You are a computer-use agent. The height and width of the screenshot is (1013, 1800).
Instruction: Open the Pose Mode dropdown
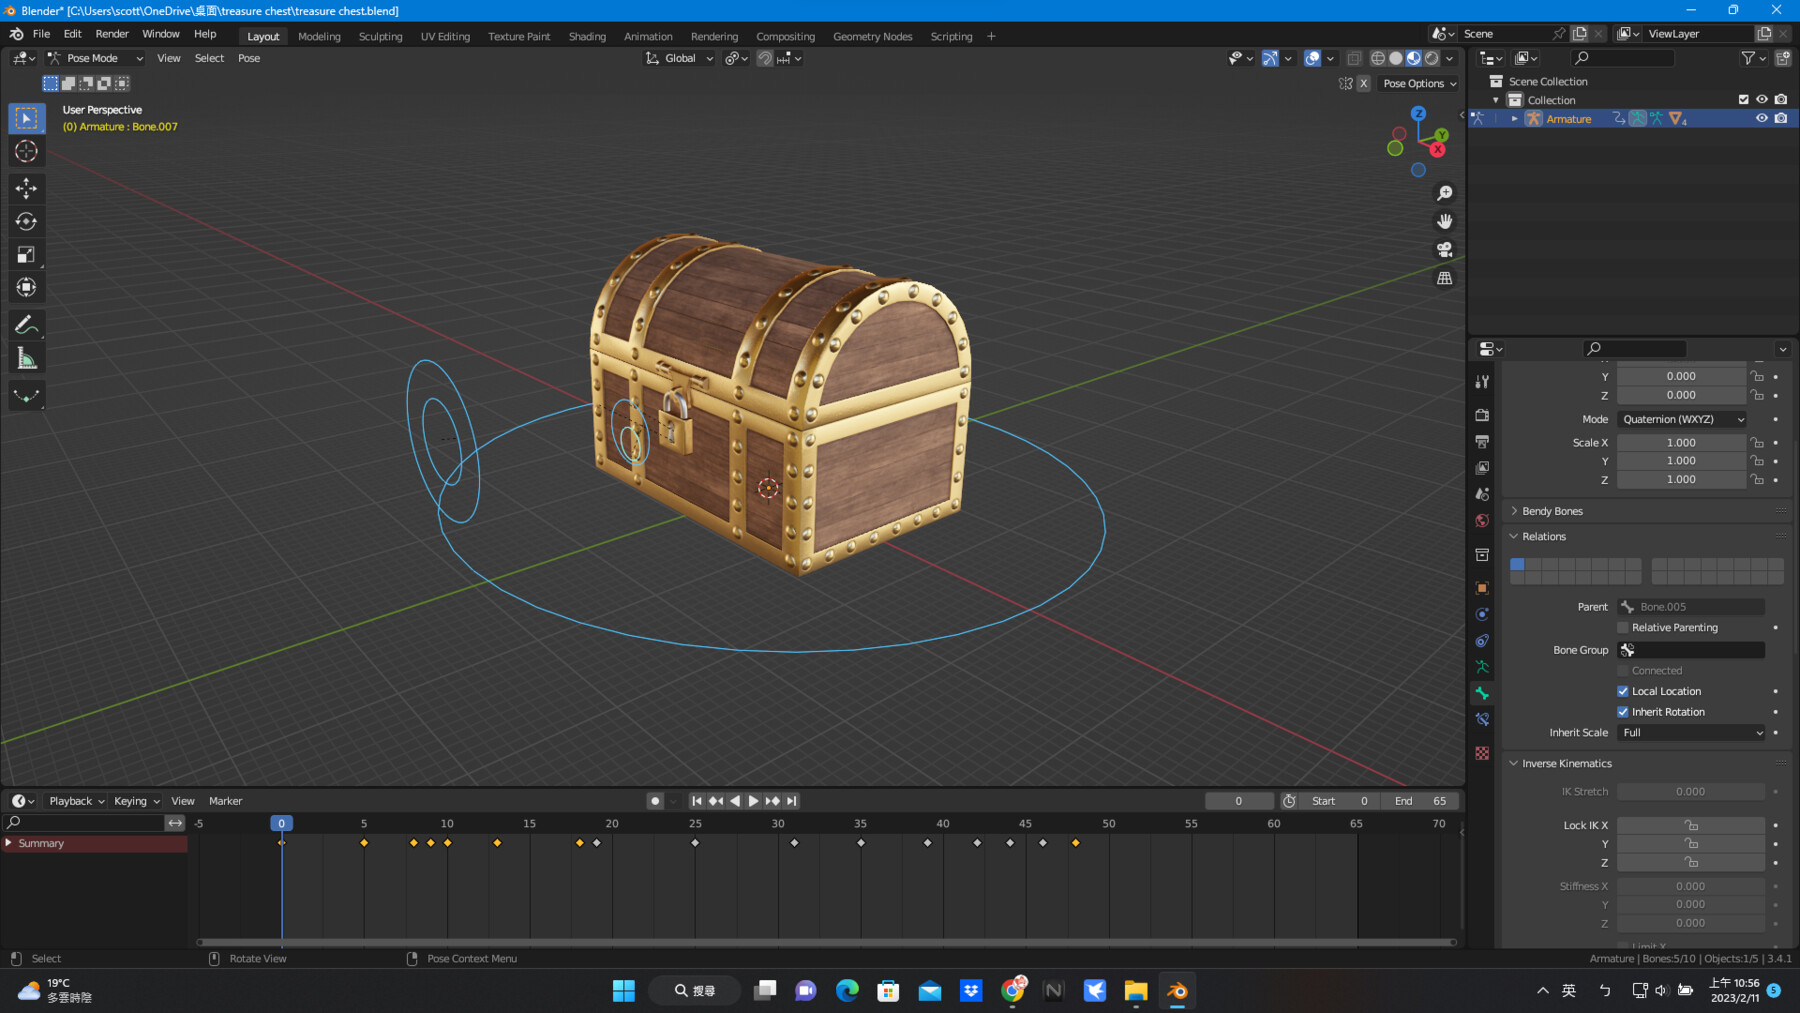95,57
